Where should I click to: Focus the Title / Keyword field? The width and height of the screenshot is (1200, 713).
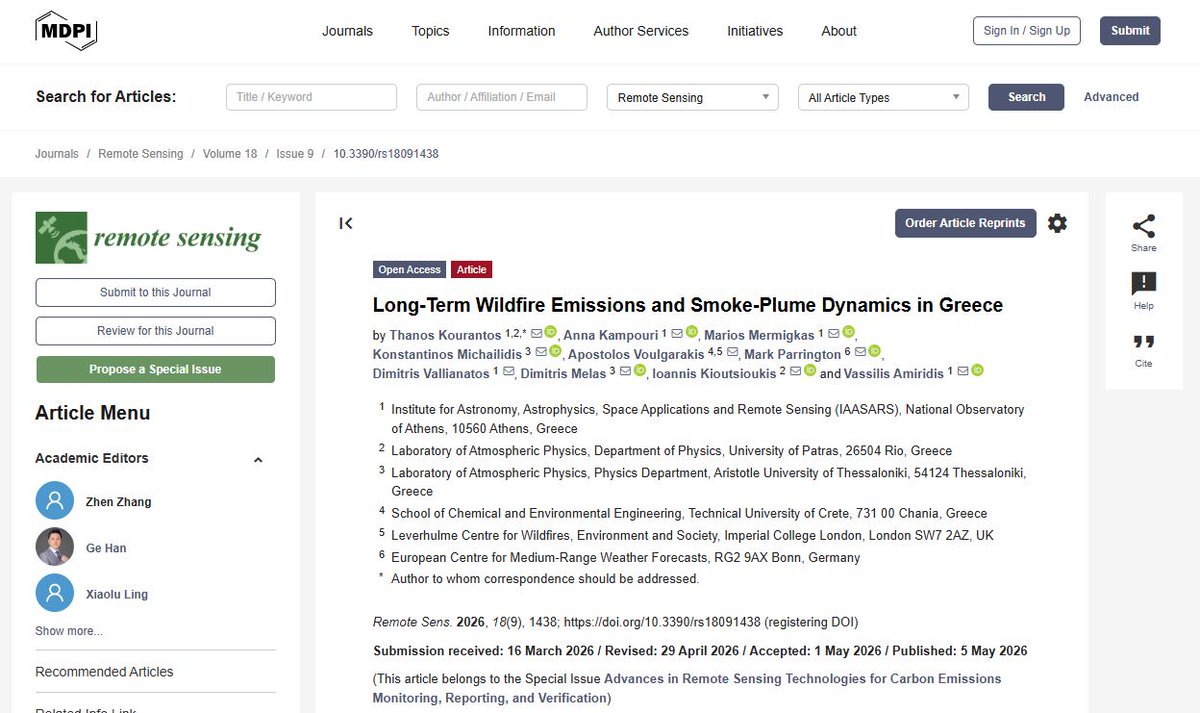click(x=312, y=97)
